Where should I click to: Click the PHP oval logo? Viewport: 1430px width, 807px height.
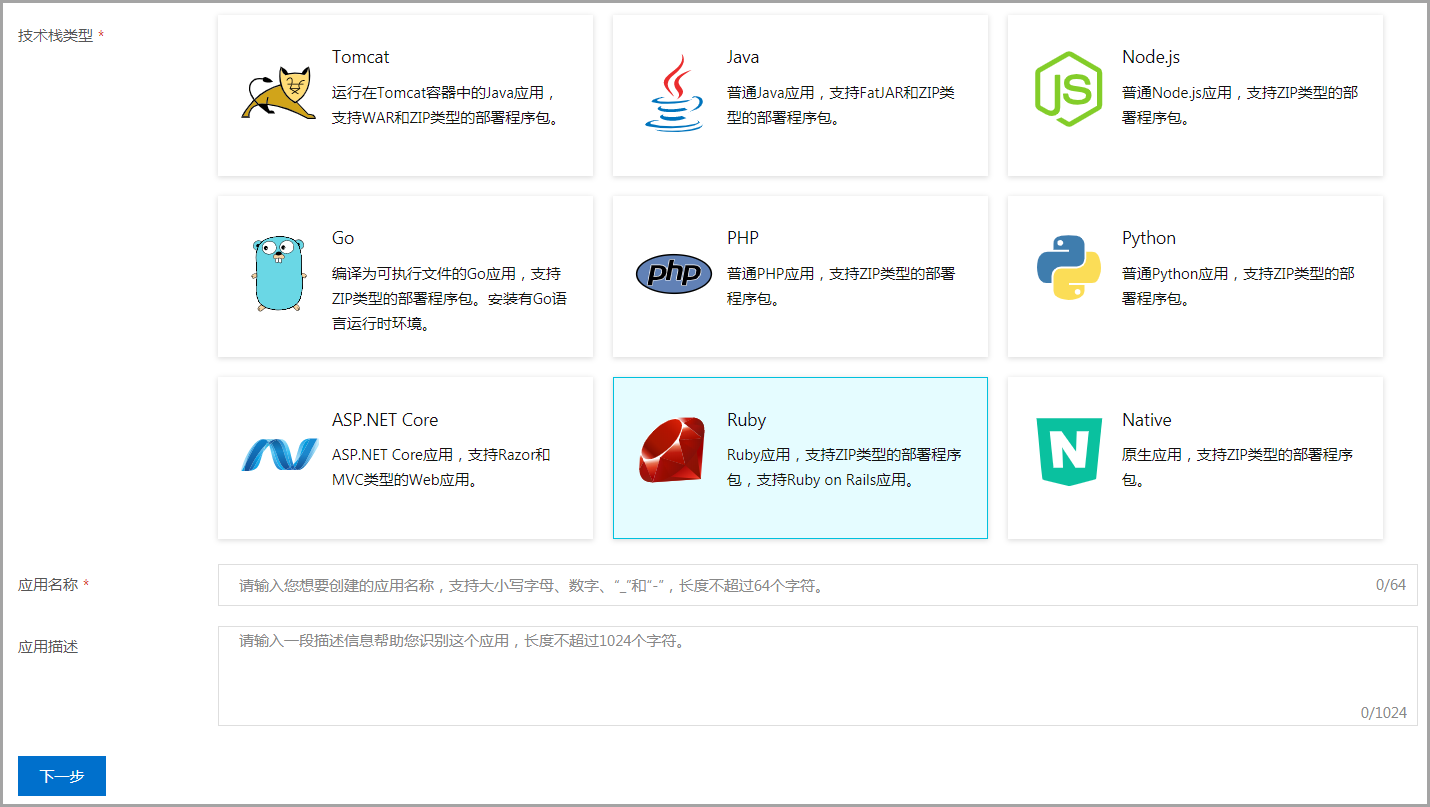pyautogui.click(x=674, y=273)
